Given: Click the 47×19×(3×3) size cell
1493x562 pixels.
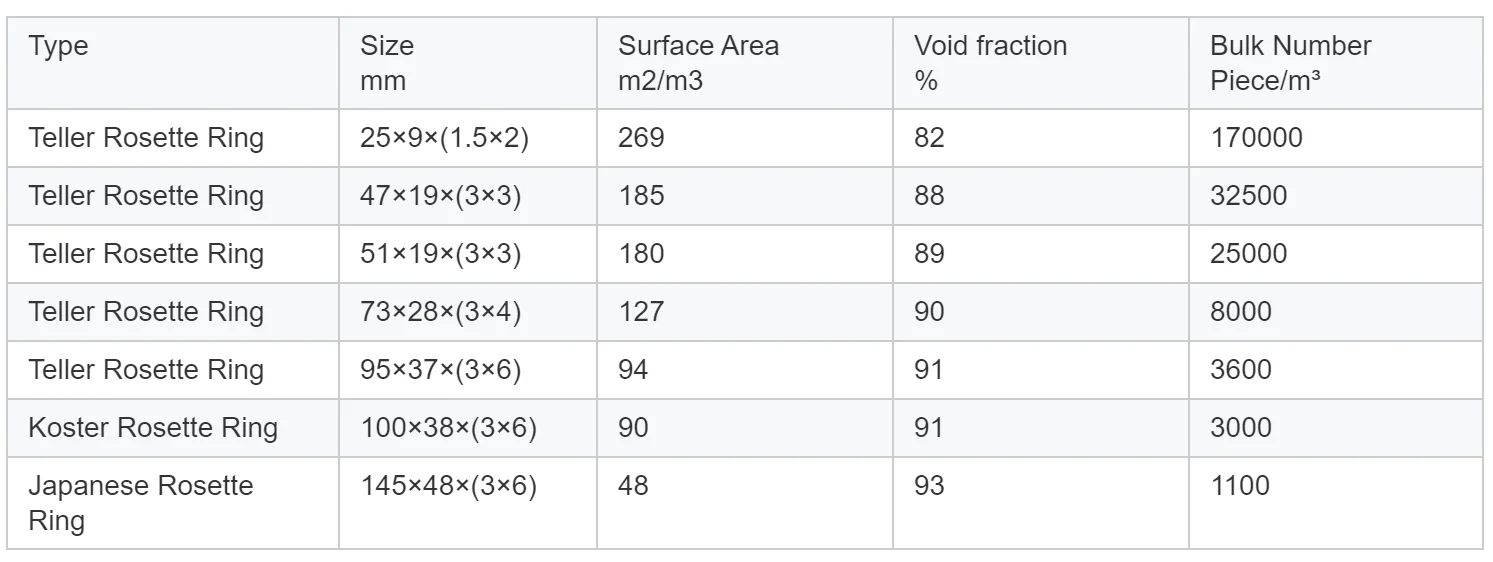Looking at the screenshot, I should coord(440,196).
